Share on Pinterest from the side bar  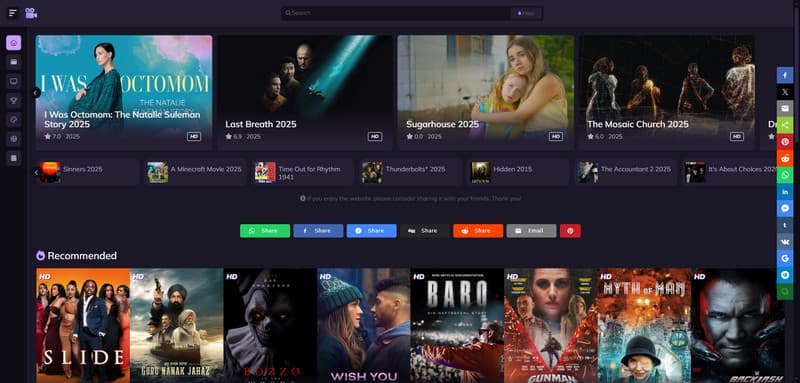pyautogui.click(x=785, y=142)
